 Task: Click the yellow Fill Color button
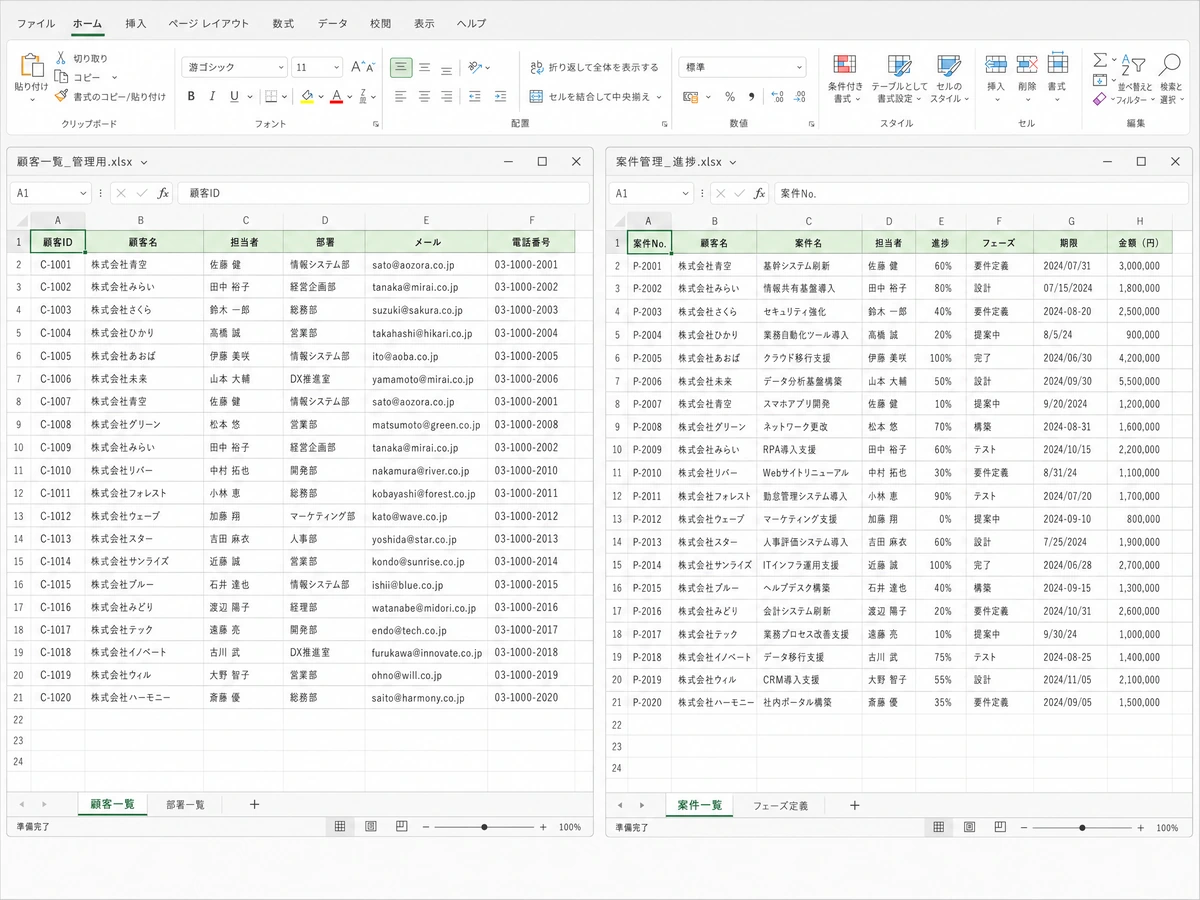coord(307,96)
